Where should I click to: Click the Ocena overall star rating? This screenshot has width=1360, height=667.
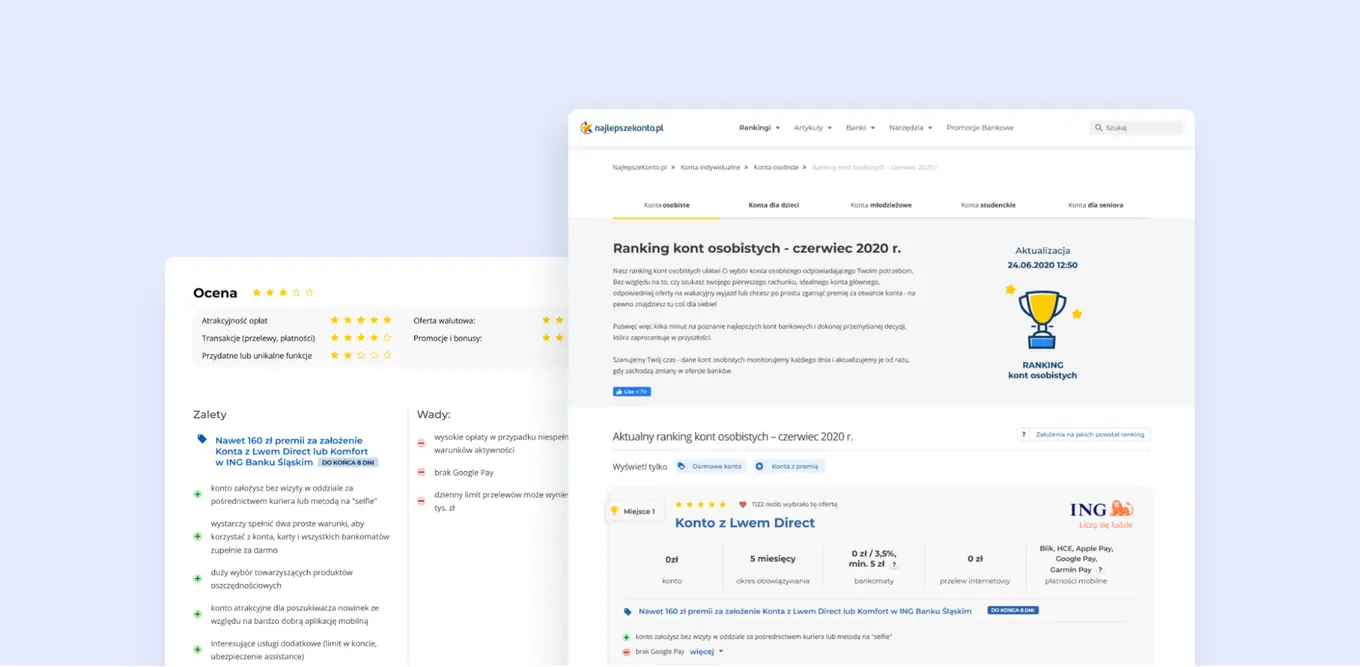tap(283, 292)
